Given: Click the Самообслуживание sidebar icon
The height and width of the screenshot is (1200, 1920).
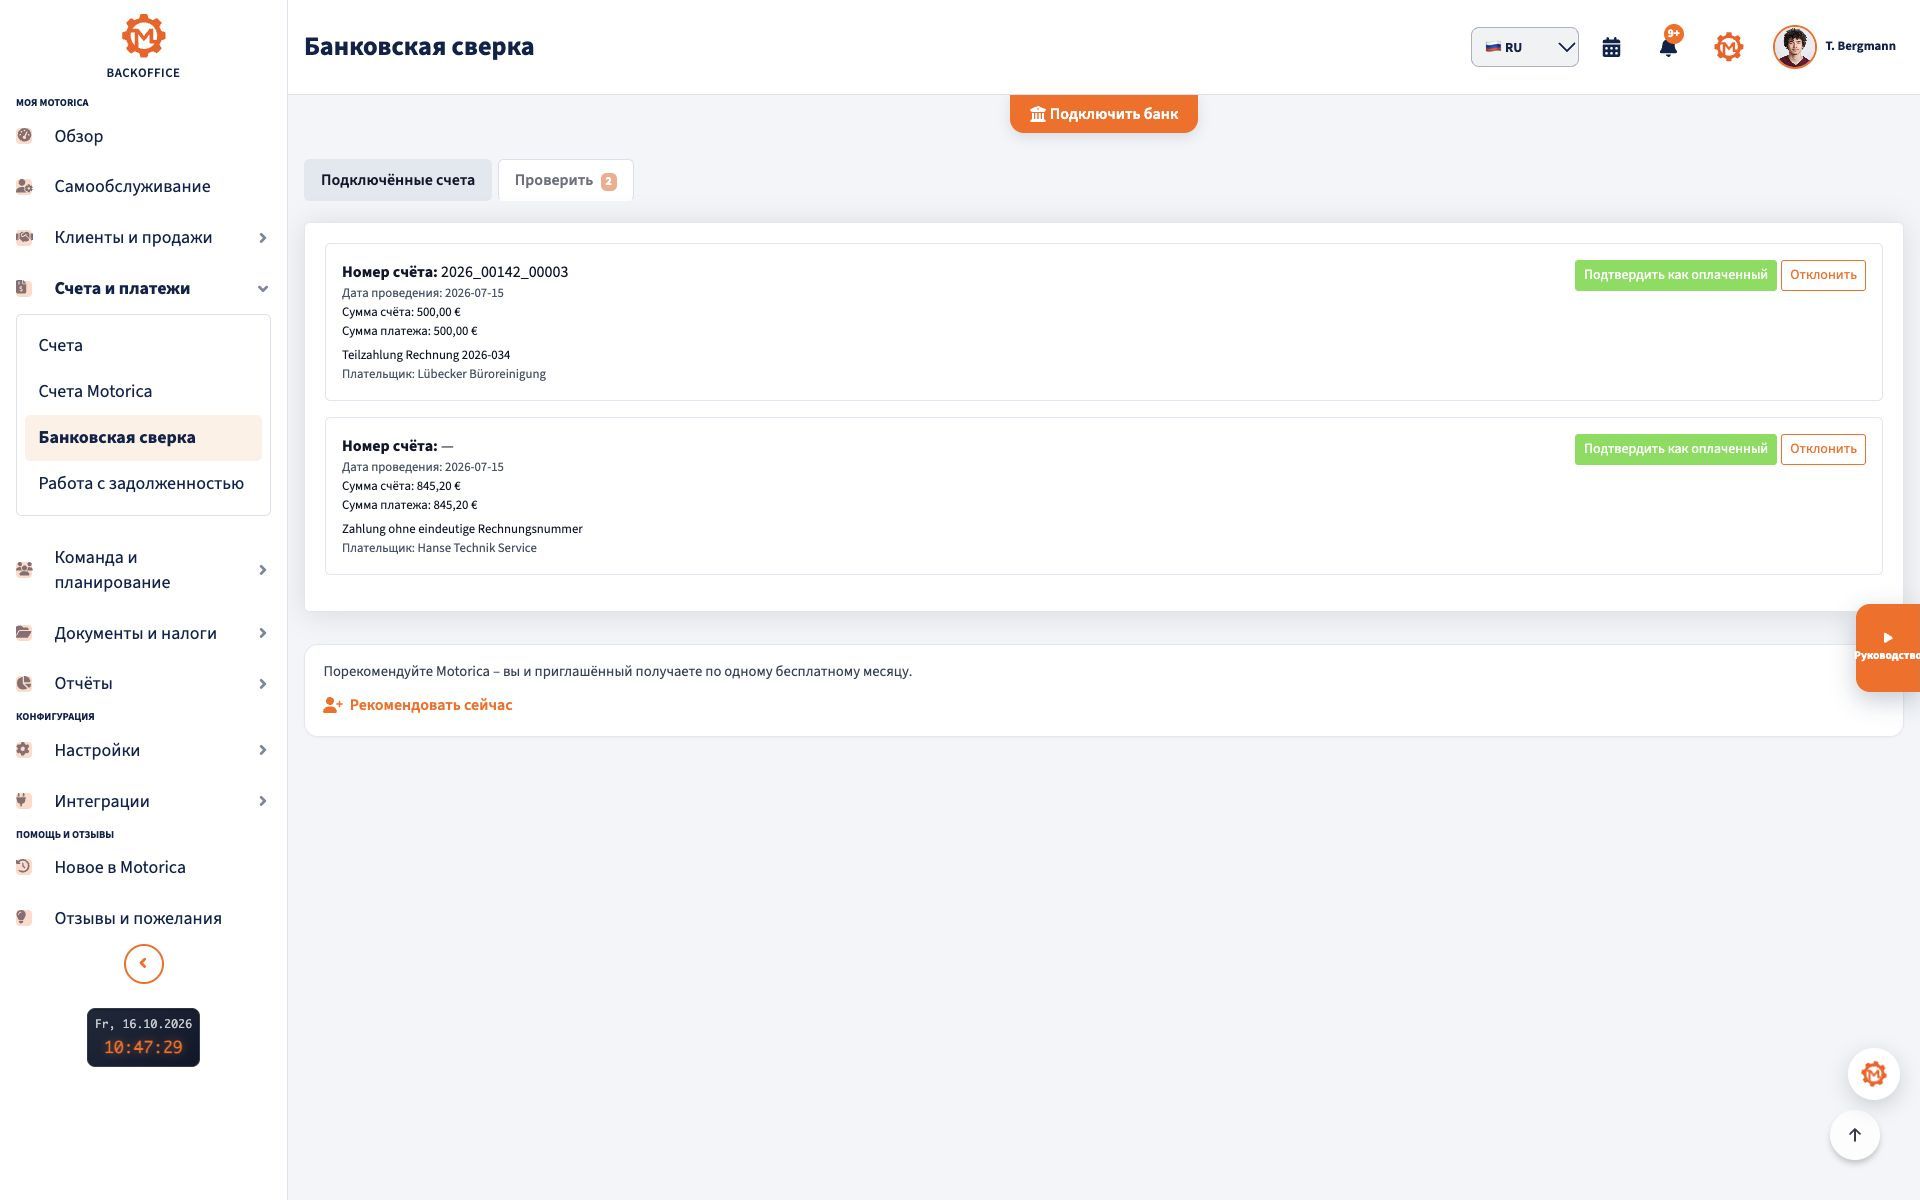Looking at the screenshot, I should [25, 186].
